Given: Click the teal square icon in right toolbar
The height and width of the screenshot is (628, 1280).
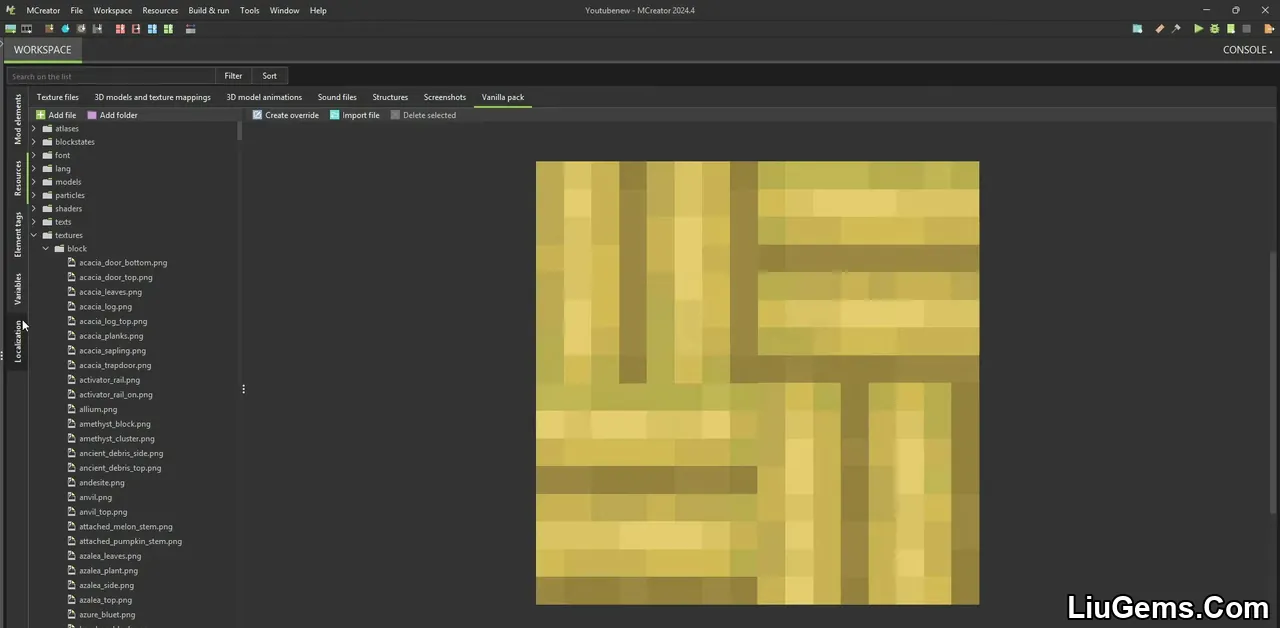Looking at the screenshot, I should pos(1138,29).
